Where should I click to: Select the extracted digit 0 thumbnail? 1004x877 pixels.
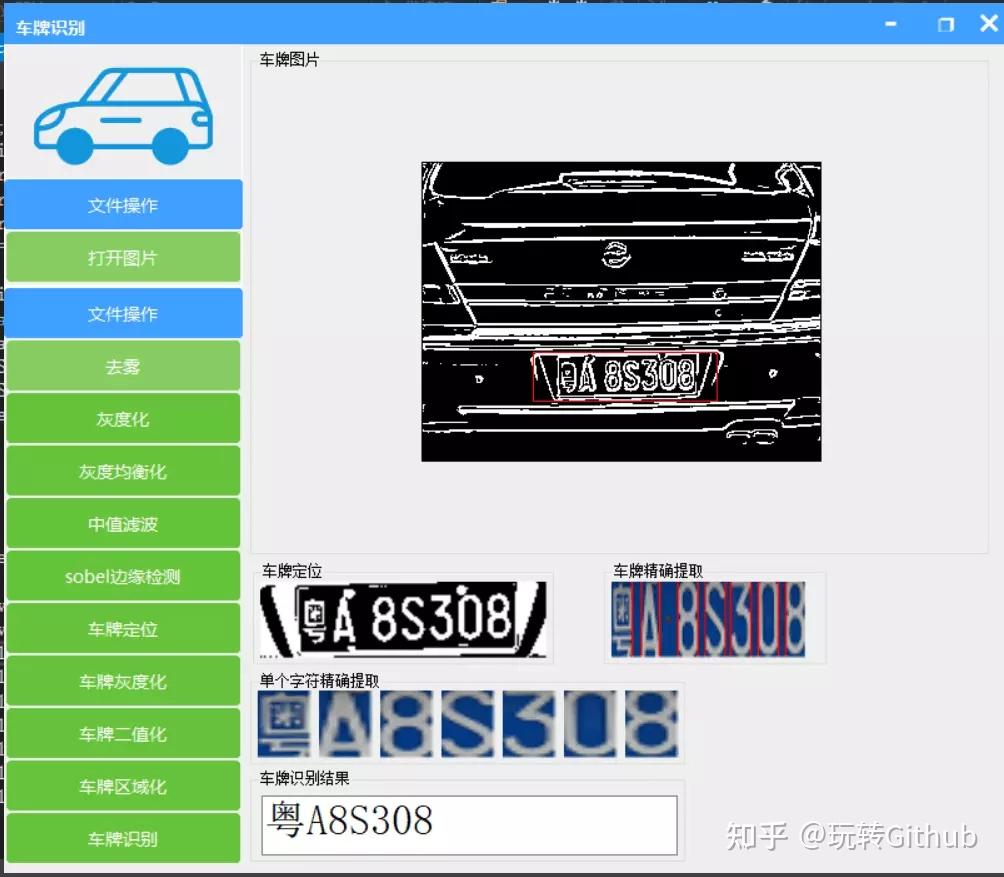pos(590,723)
